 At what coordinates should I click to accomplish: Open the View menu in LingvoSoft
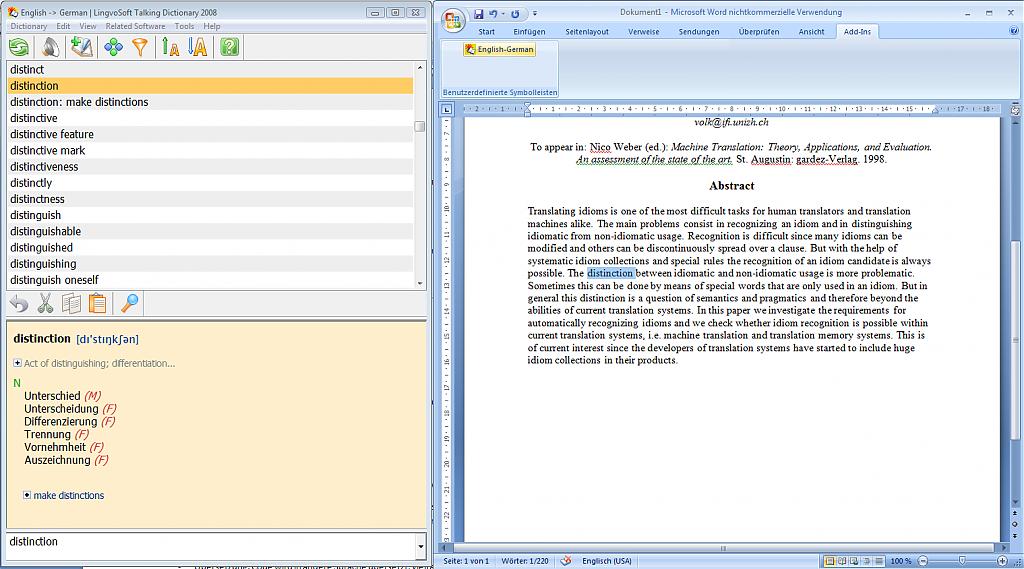[x=88, y=26]
